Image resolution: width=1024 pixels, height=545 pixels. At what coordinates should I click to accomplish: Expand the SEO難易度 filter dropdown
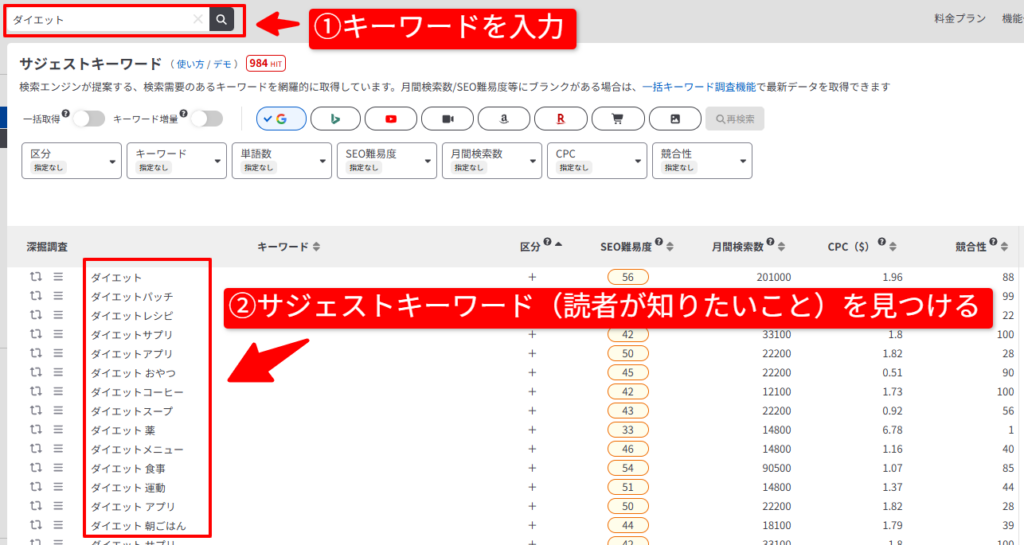coord(387,160)
